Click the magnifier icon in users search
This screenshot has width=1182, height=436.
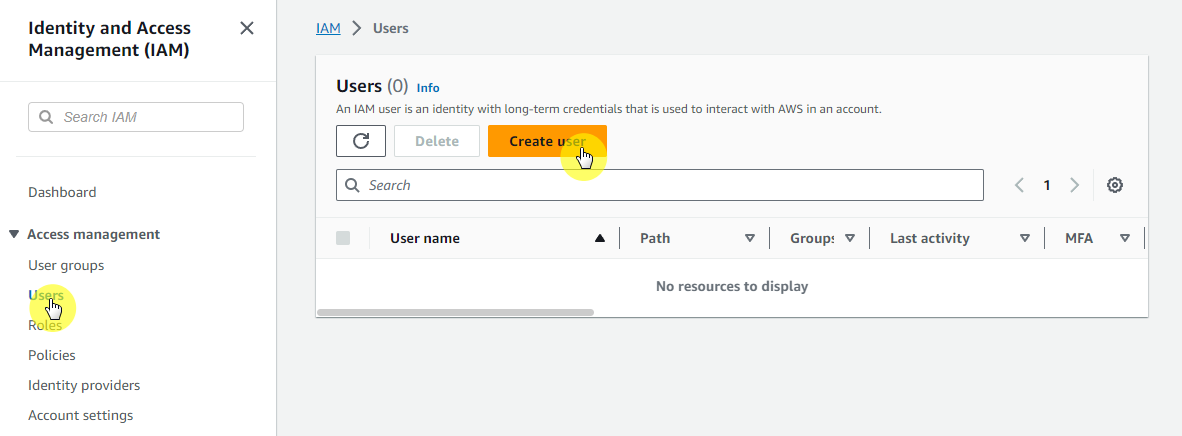click(x=352, y=185)
